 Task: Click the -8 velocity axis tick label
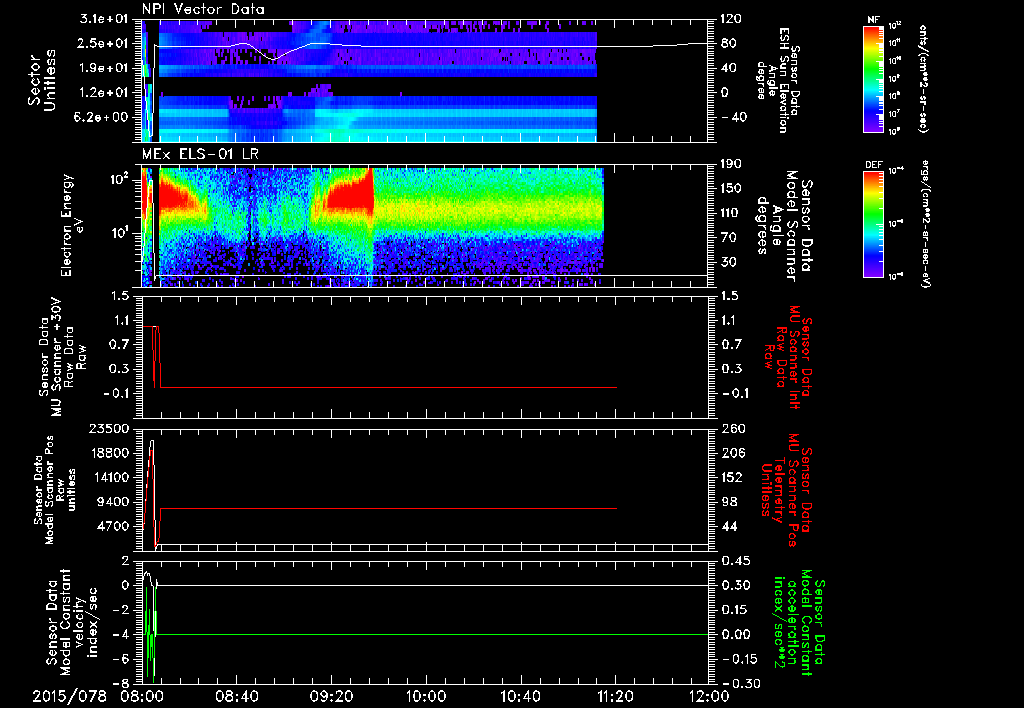[121, 684]
